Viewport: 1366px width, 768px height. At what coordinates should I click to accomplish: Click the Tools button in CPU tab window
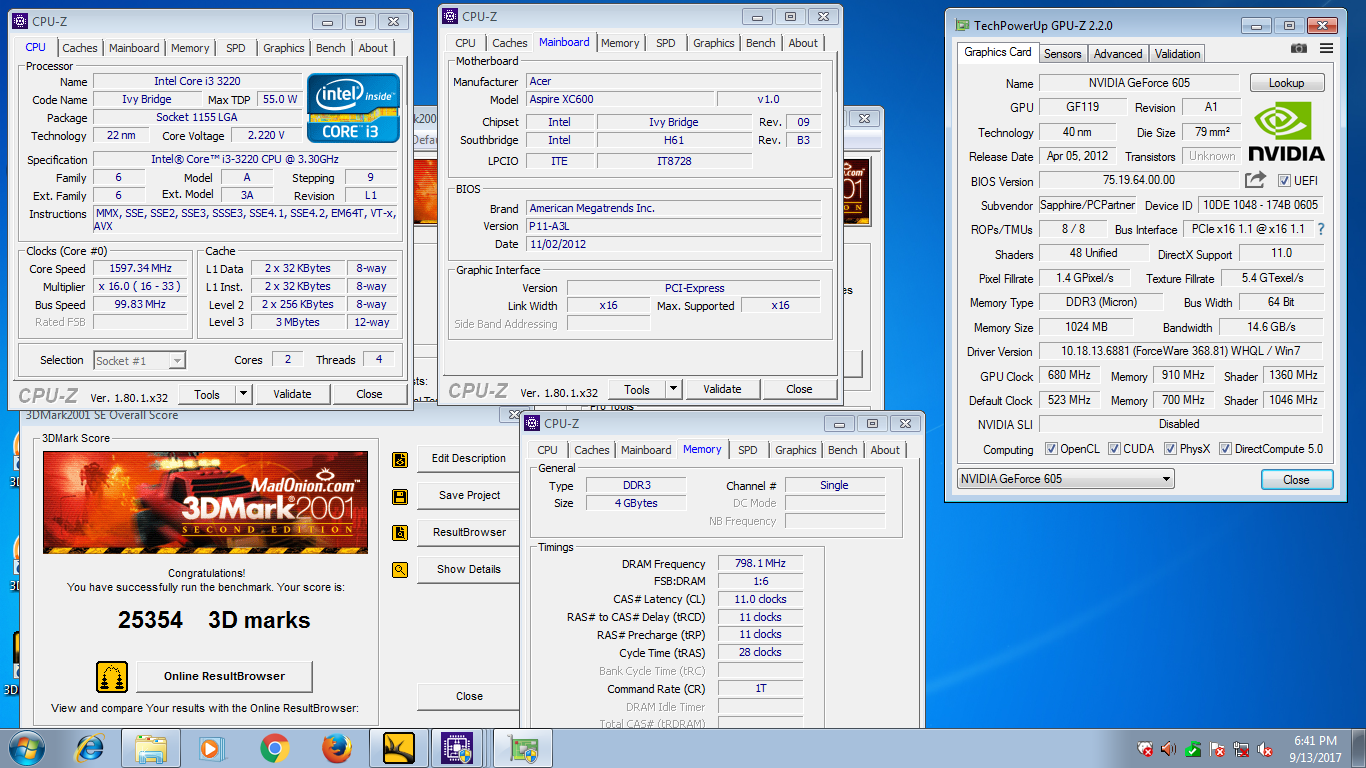(207, 394)
